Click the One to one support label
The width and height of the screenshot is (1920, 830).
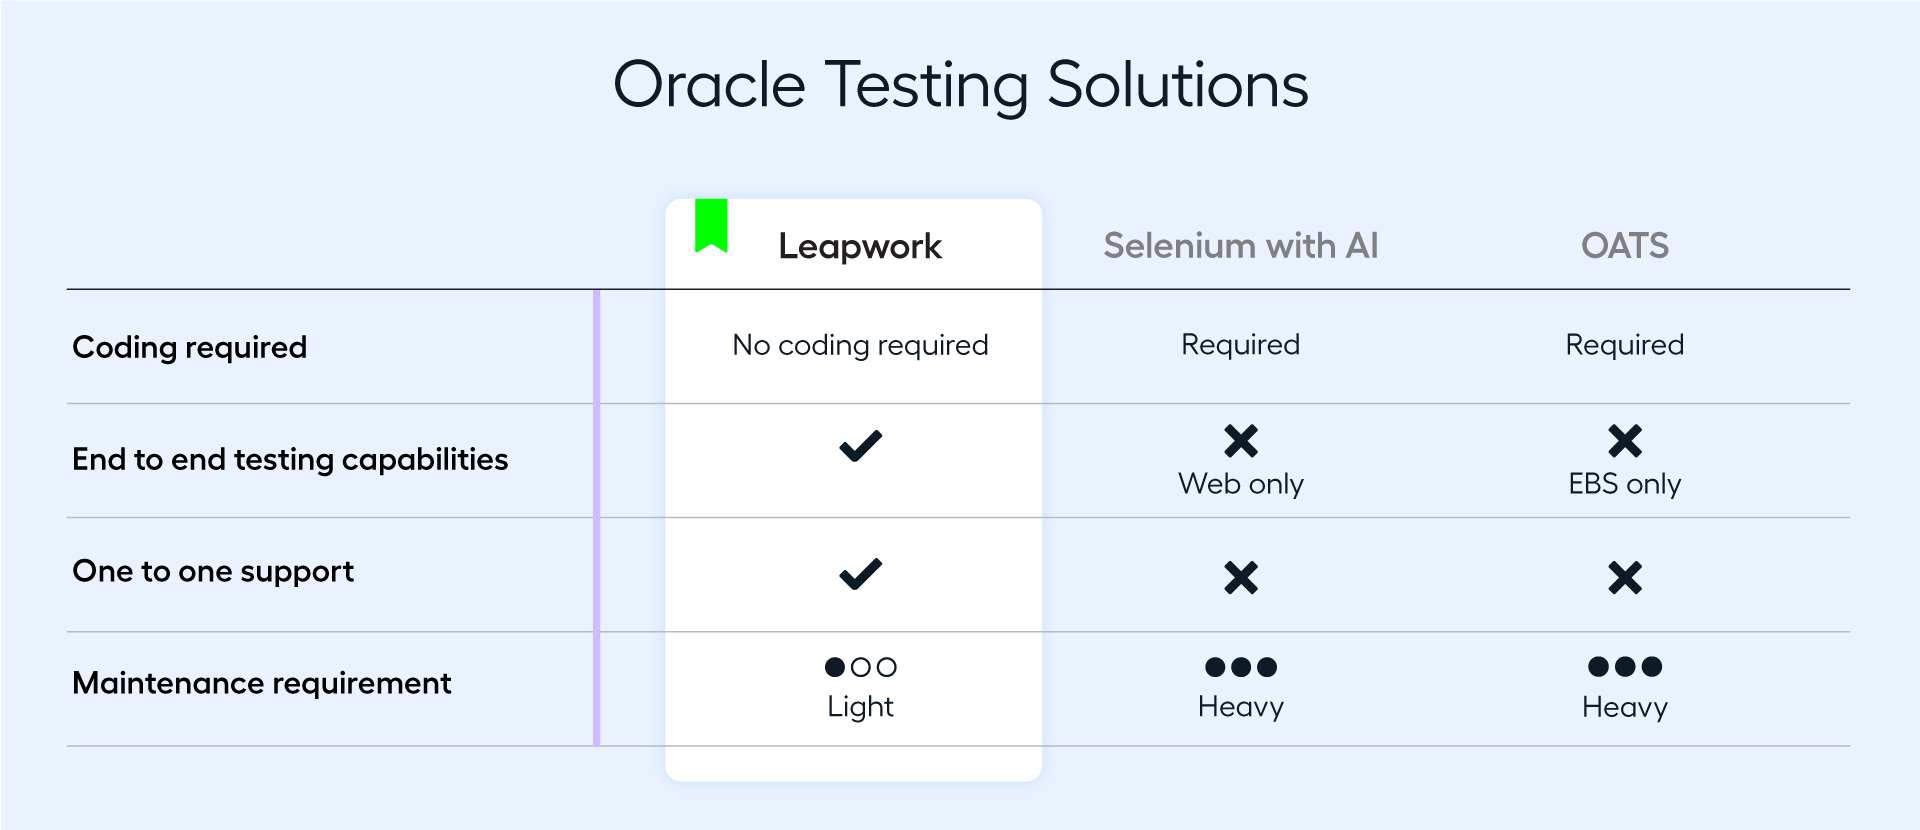[213, 571]
